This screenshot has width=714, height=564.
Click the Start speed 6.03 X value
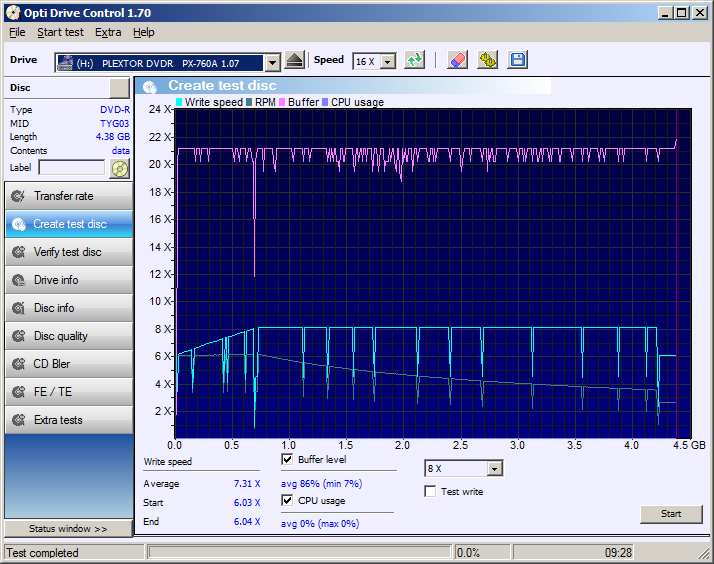247,503
